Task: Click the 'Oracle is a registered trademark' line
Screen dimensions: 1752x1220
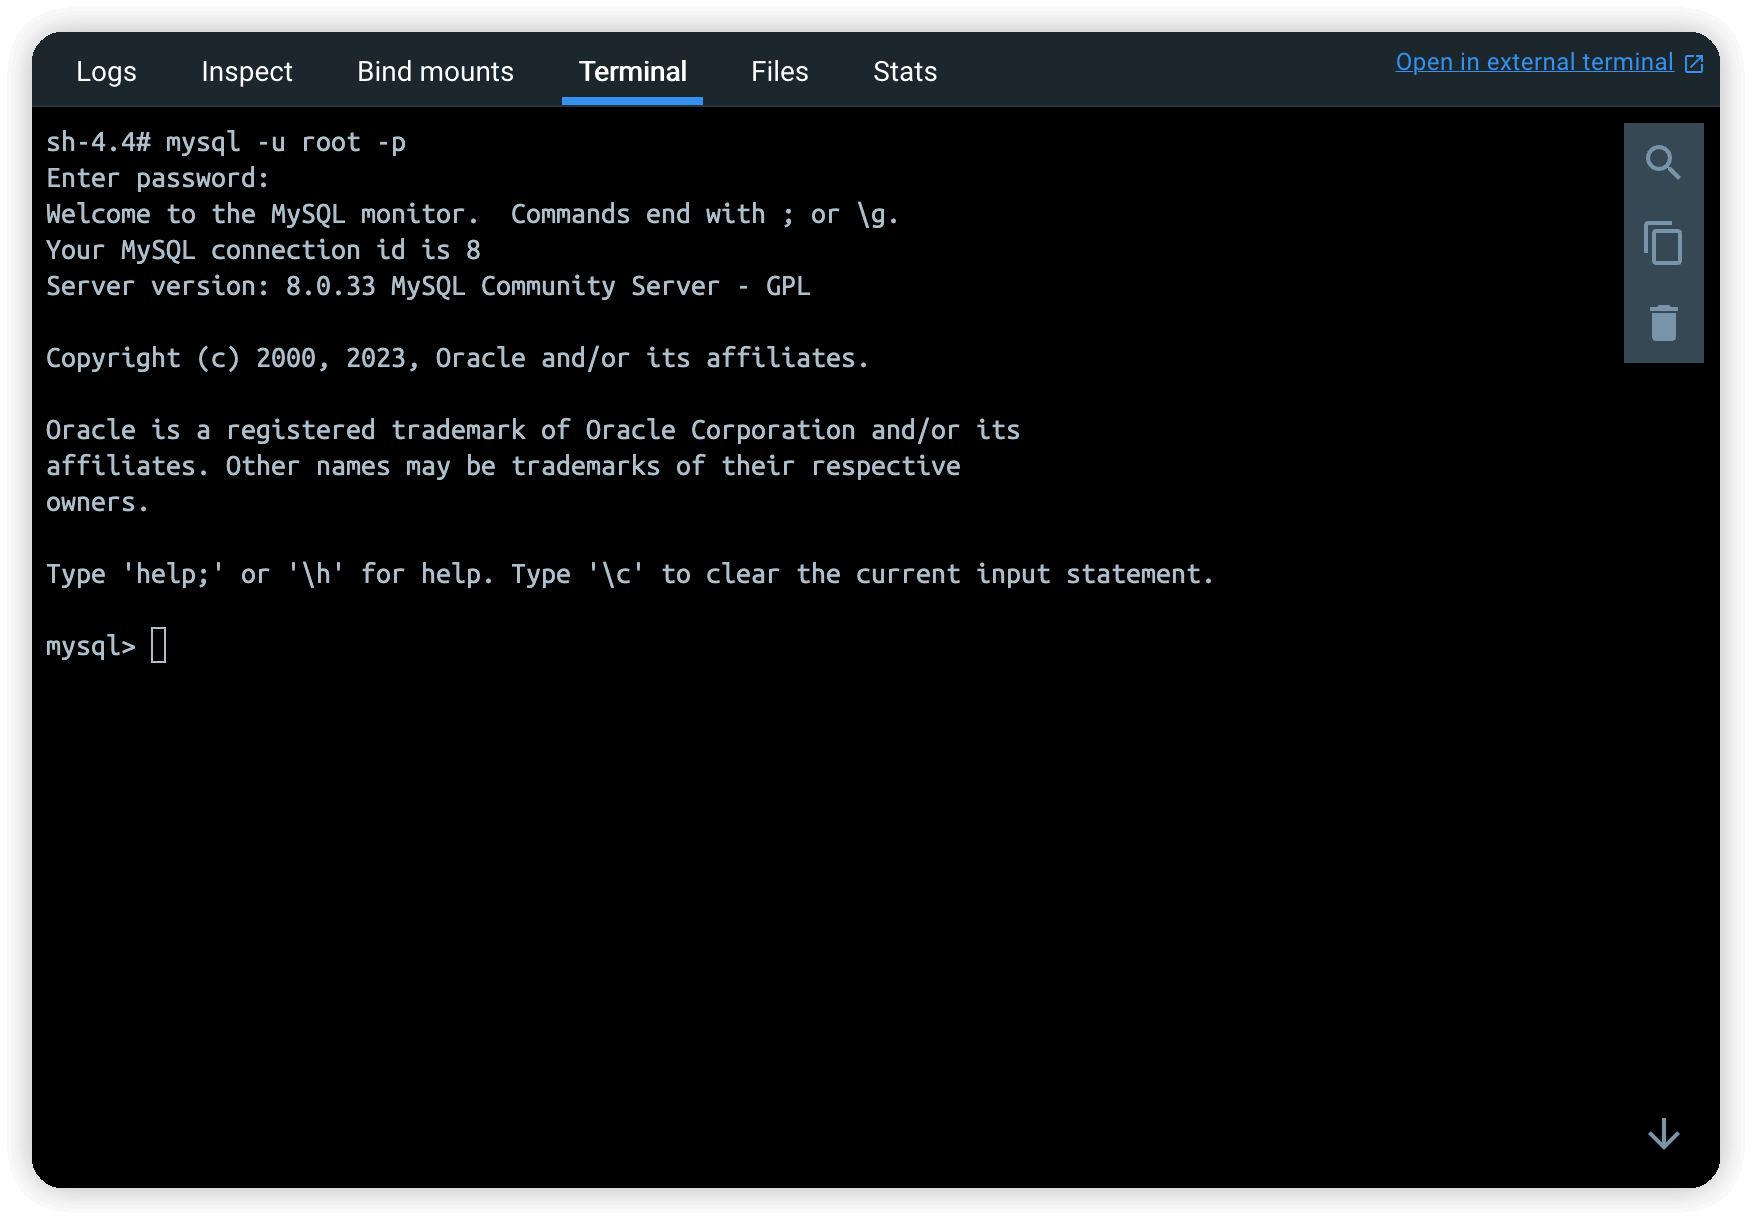Action: [533, 431]
